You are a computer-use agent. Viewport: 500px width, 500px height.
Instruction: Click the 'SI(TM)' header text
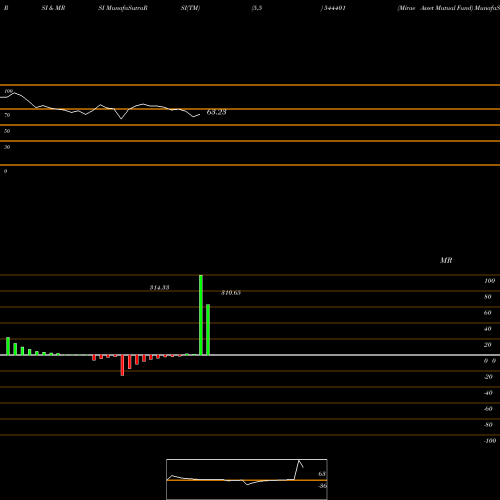coord(190,8)
